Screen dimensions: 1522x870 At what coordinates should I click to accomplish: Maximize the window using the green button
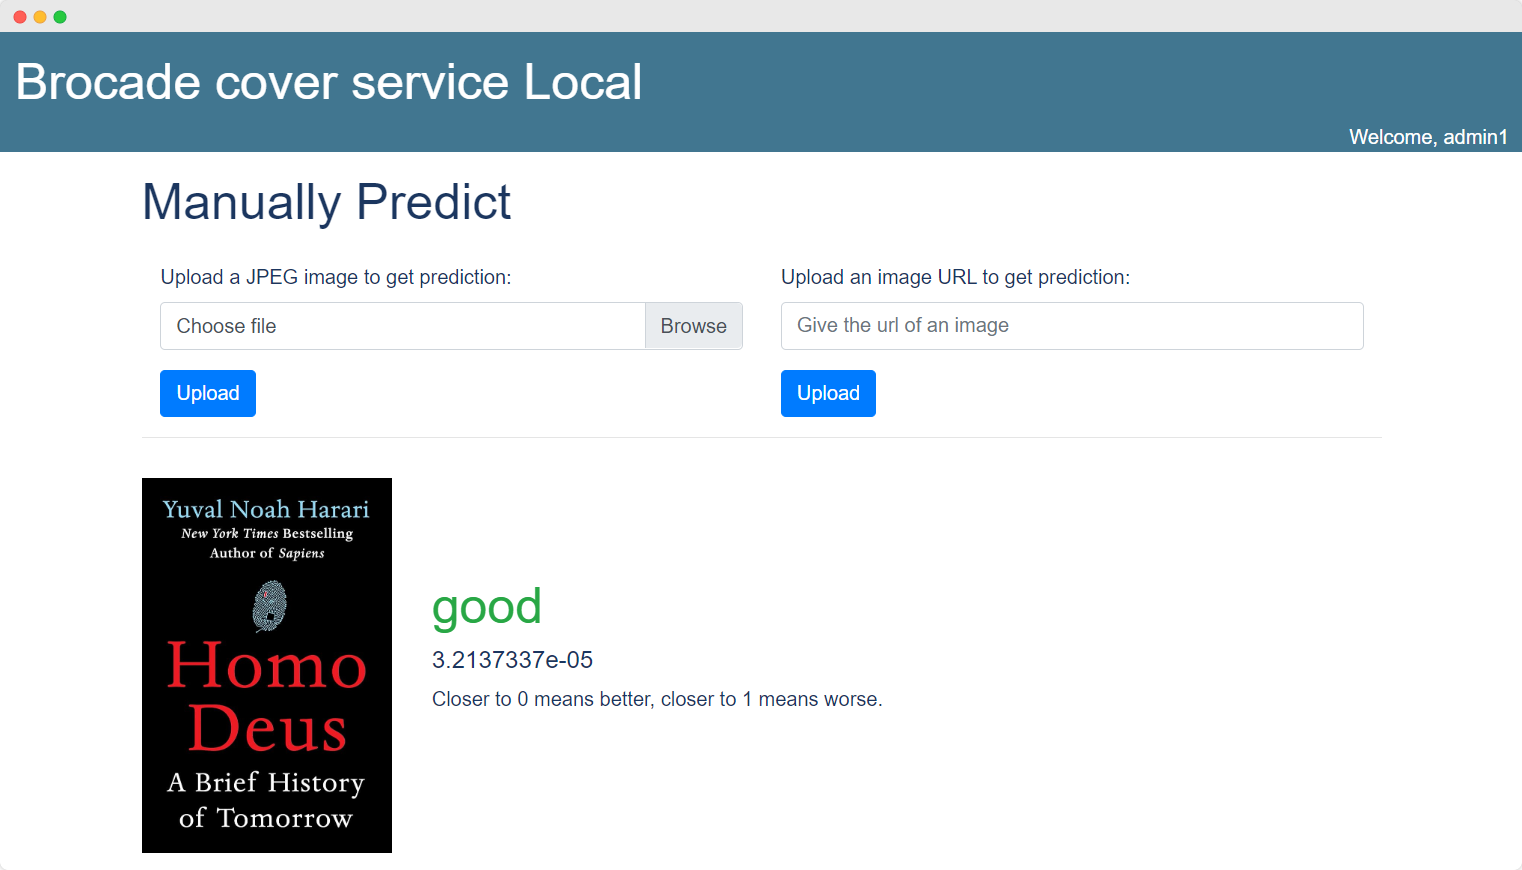coord(60,17)
